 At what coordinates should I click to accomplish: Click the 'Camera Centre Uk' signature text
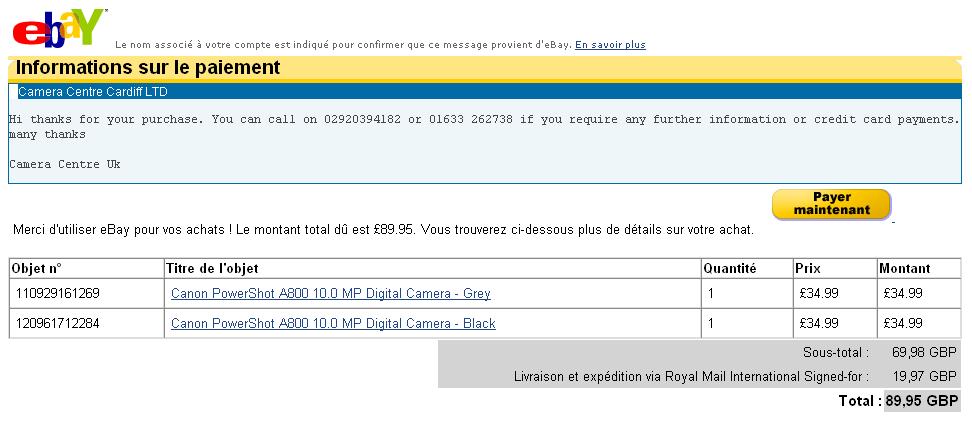[x=64, y=164]
